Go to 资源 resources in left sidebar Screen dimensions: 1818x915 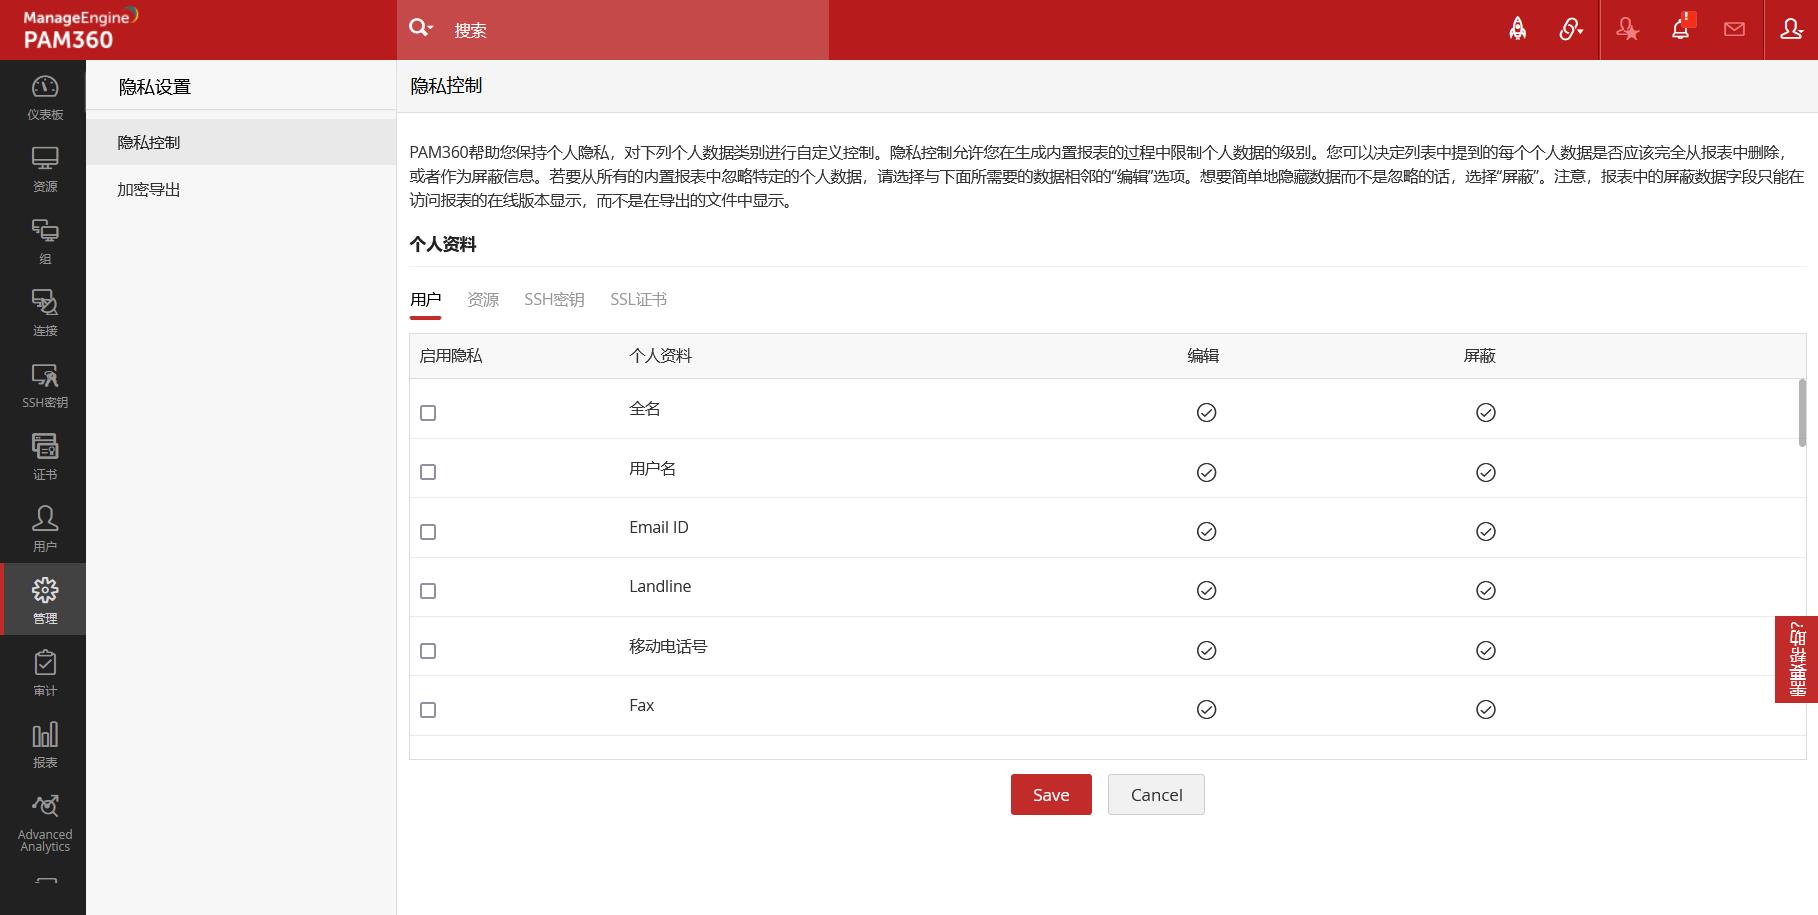(44, 169)
